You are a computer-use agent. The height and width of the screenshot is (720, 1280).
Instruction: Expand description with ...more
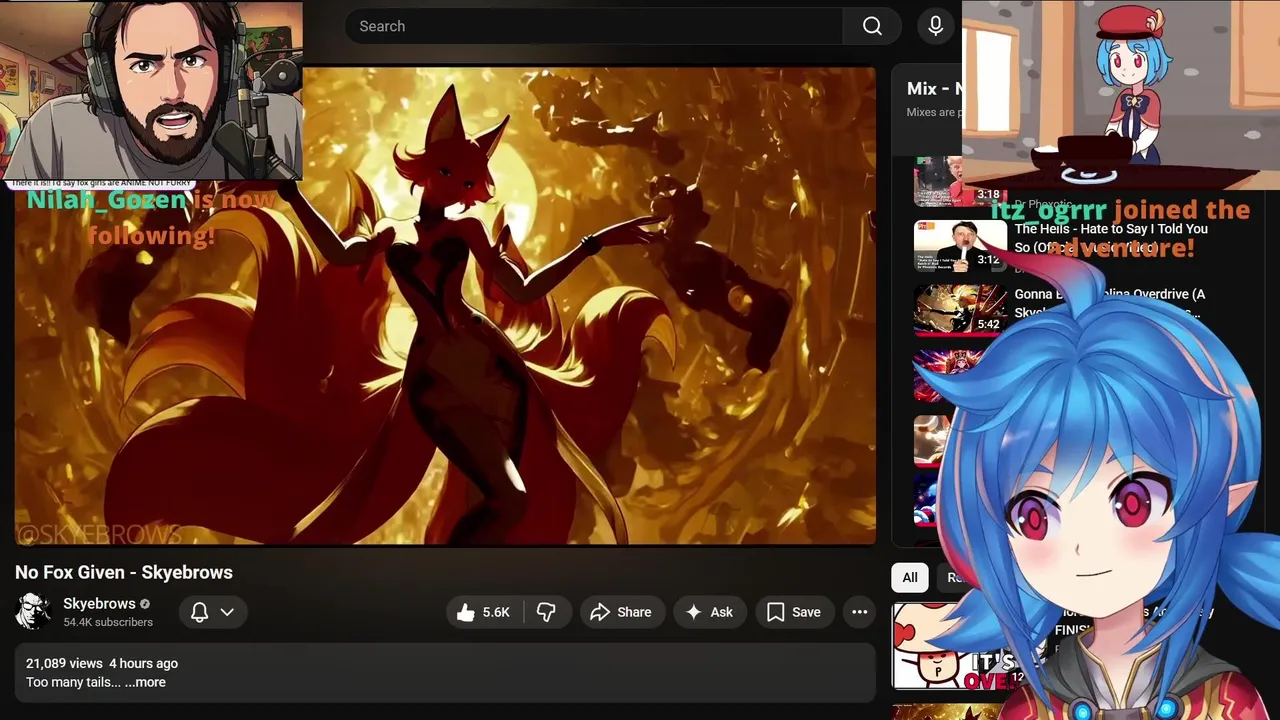pyautogui.click(x=145, y=682)
